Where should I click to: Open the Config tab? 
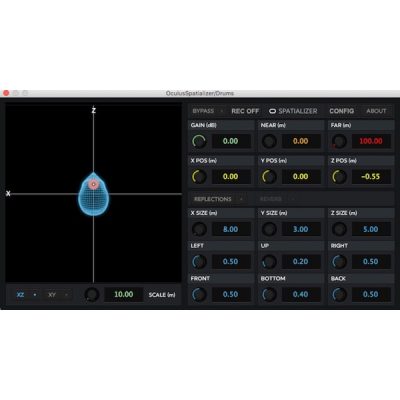342,111
